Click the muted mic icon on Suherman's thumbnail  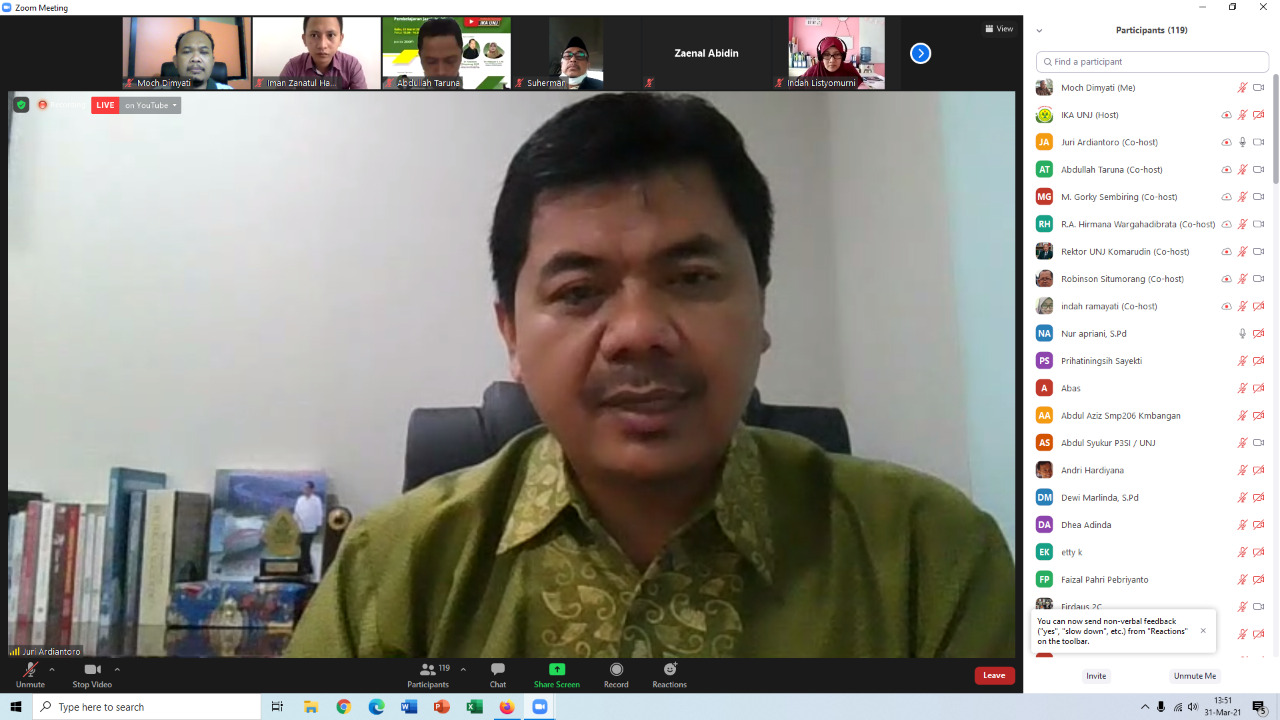pyautogui.click(x=519, y=83)
